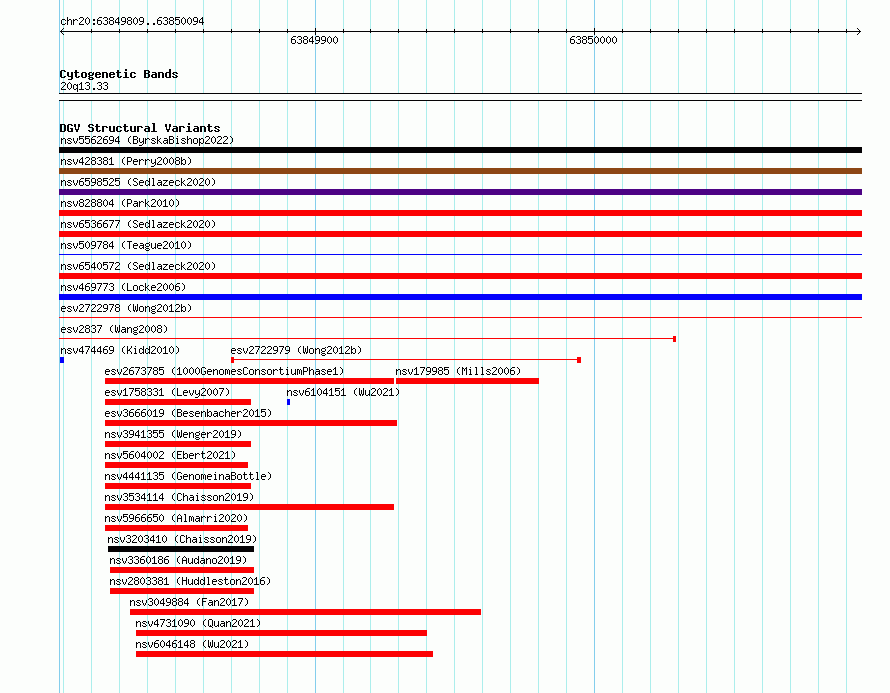
Task: Open the nsv4731090 (Quan2021) label
Action: click(198, 623)
